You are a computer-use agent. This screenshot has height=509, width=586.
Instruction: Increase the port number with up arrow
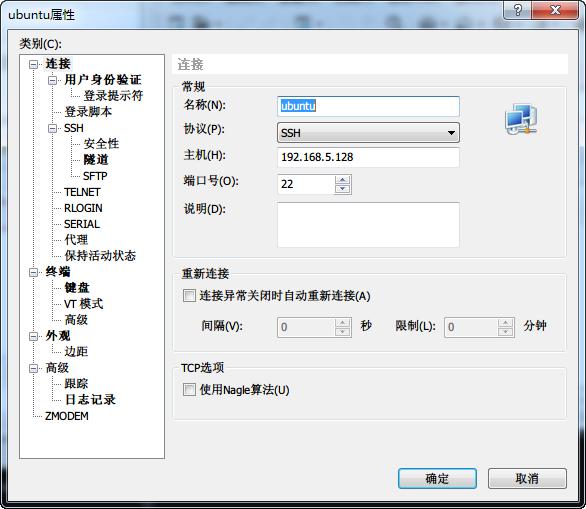click(342, 180)
